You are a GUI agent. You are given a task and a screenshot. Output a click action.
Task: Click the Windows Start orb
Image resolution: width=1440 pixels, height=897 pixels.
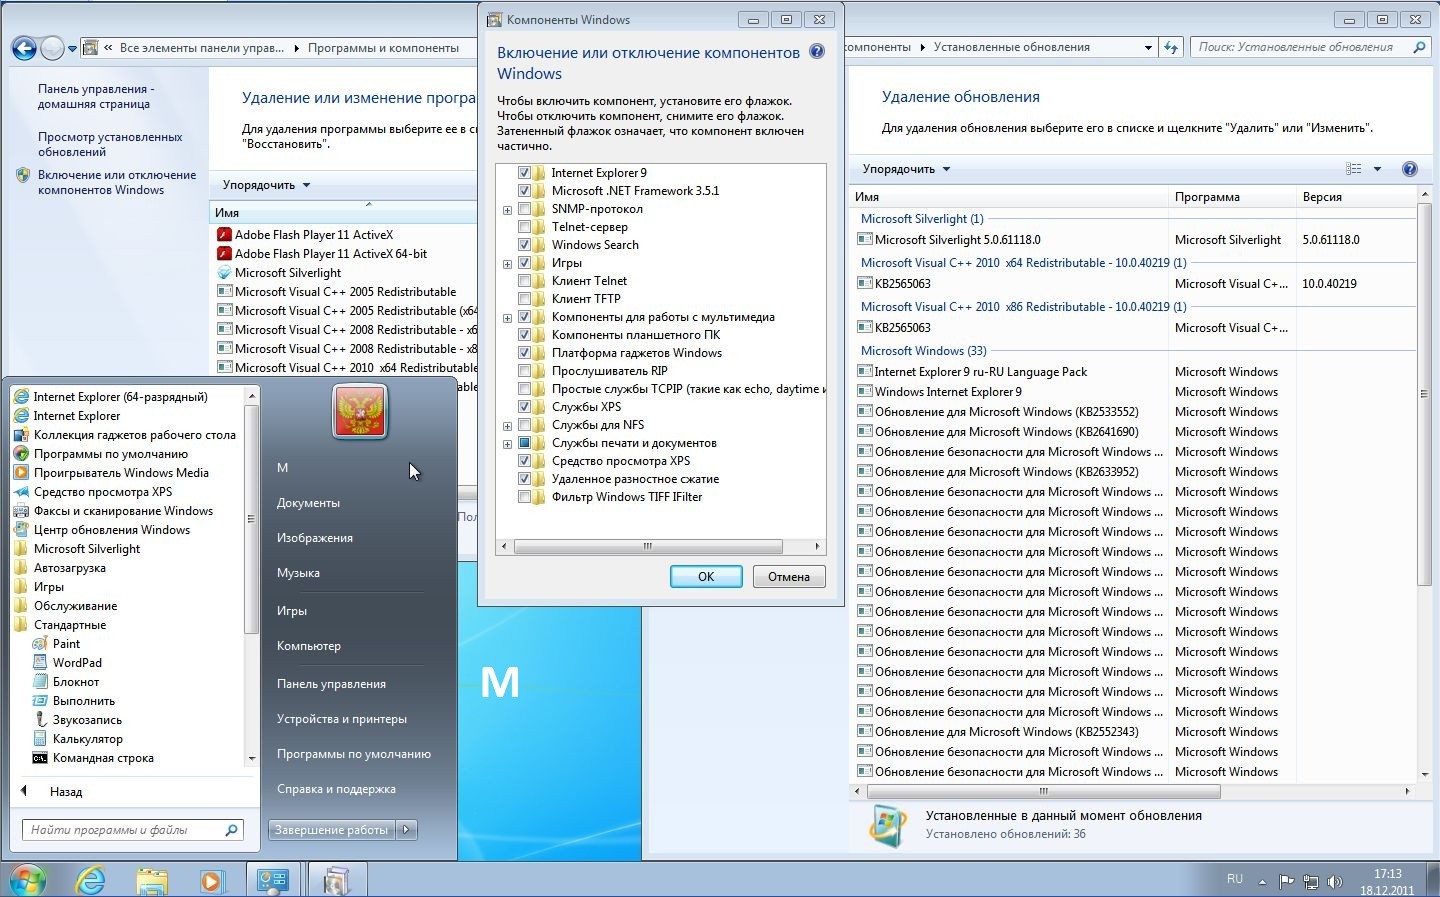[28, 880]
